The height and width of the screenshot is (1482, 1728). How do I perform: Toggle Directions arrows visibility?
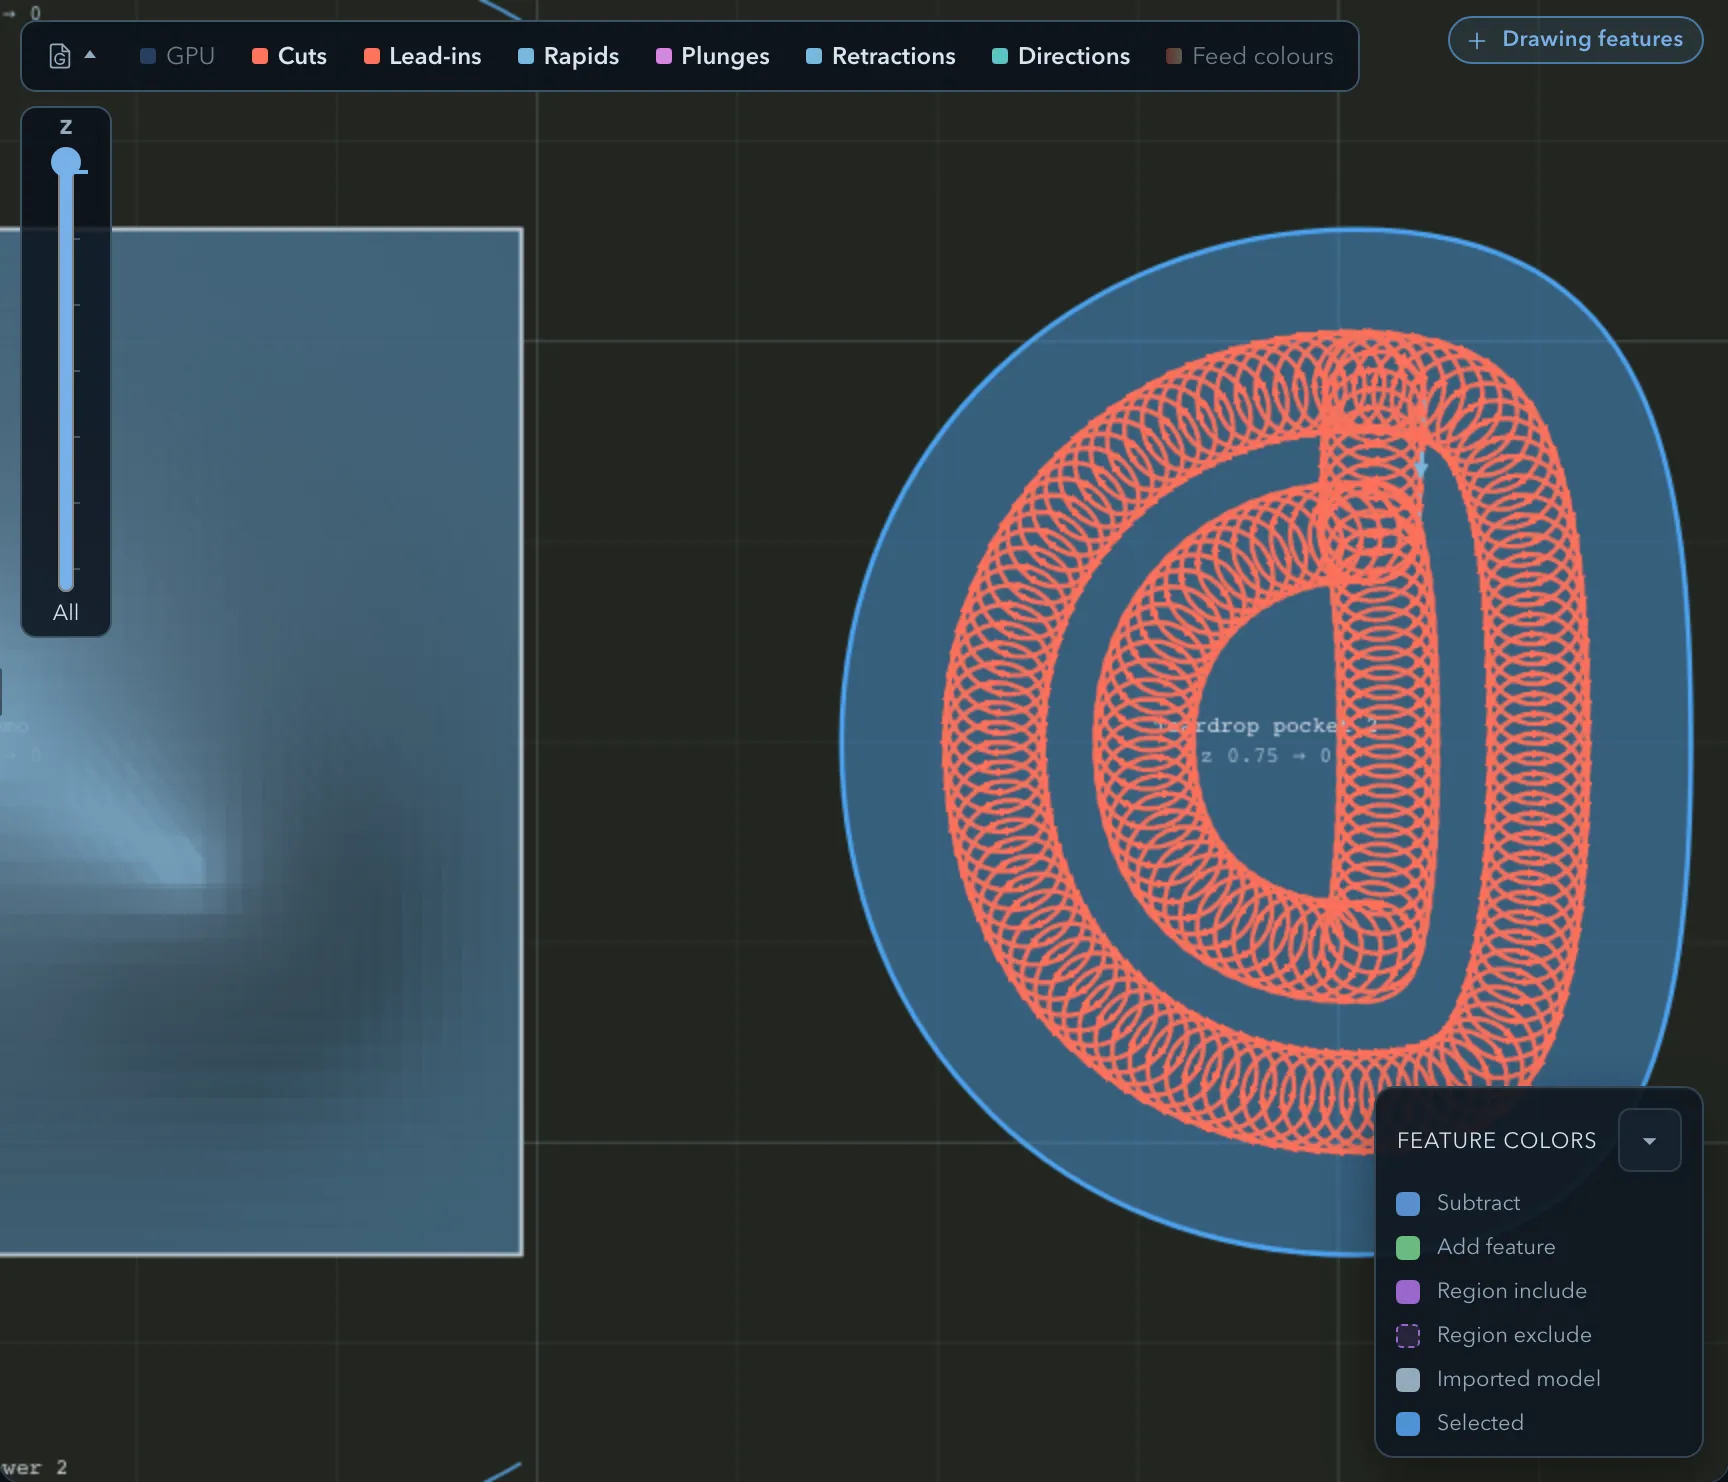click(1060, 56)
